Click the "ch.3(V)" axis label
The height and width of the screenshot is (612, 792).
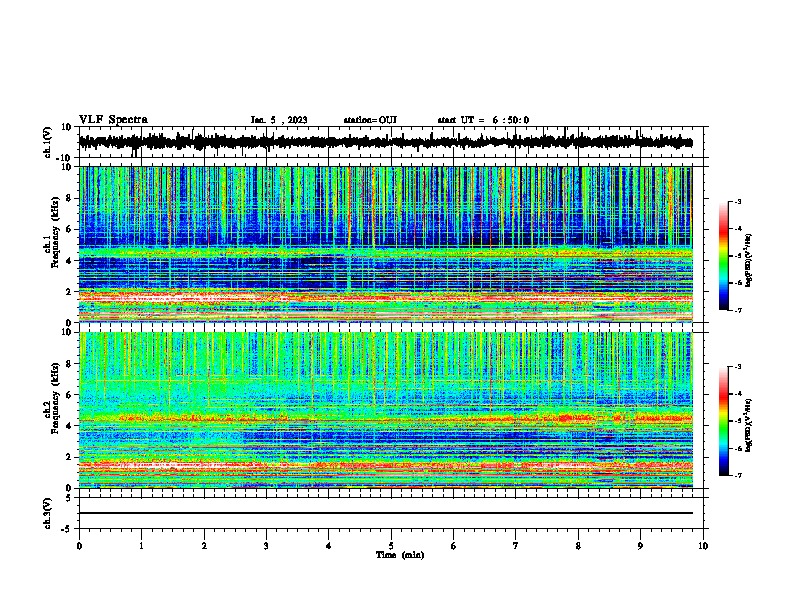point(48,513)
